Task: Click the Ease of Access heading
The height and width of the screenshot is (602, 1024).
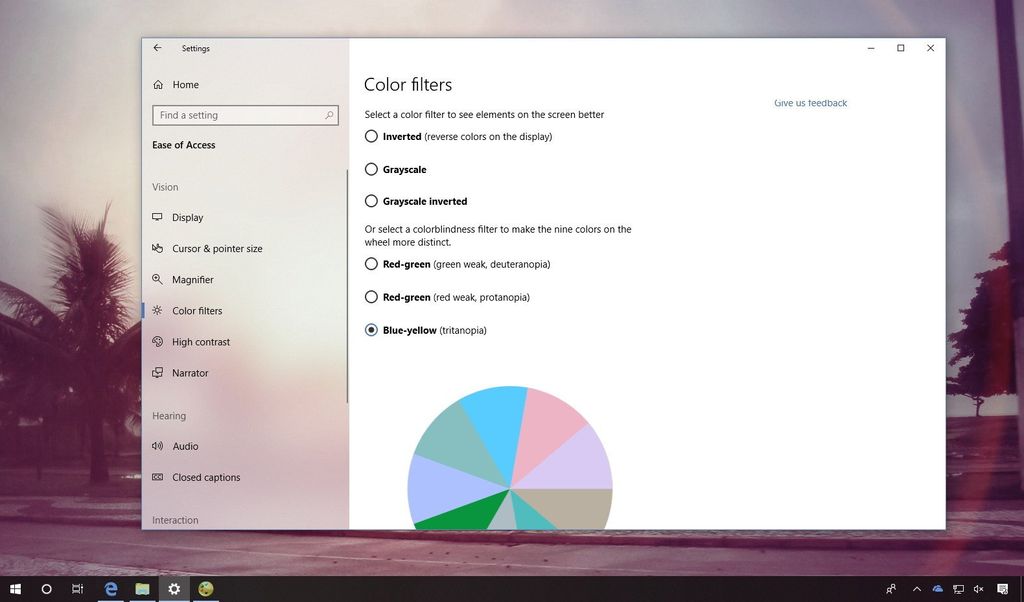Action: (x=183, y=145)
